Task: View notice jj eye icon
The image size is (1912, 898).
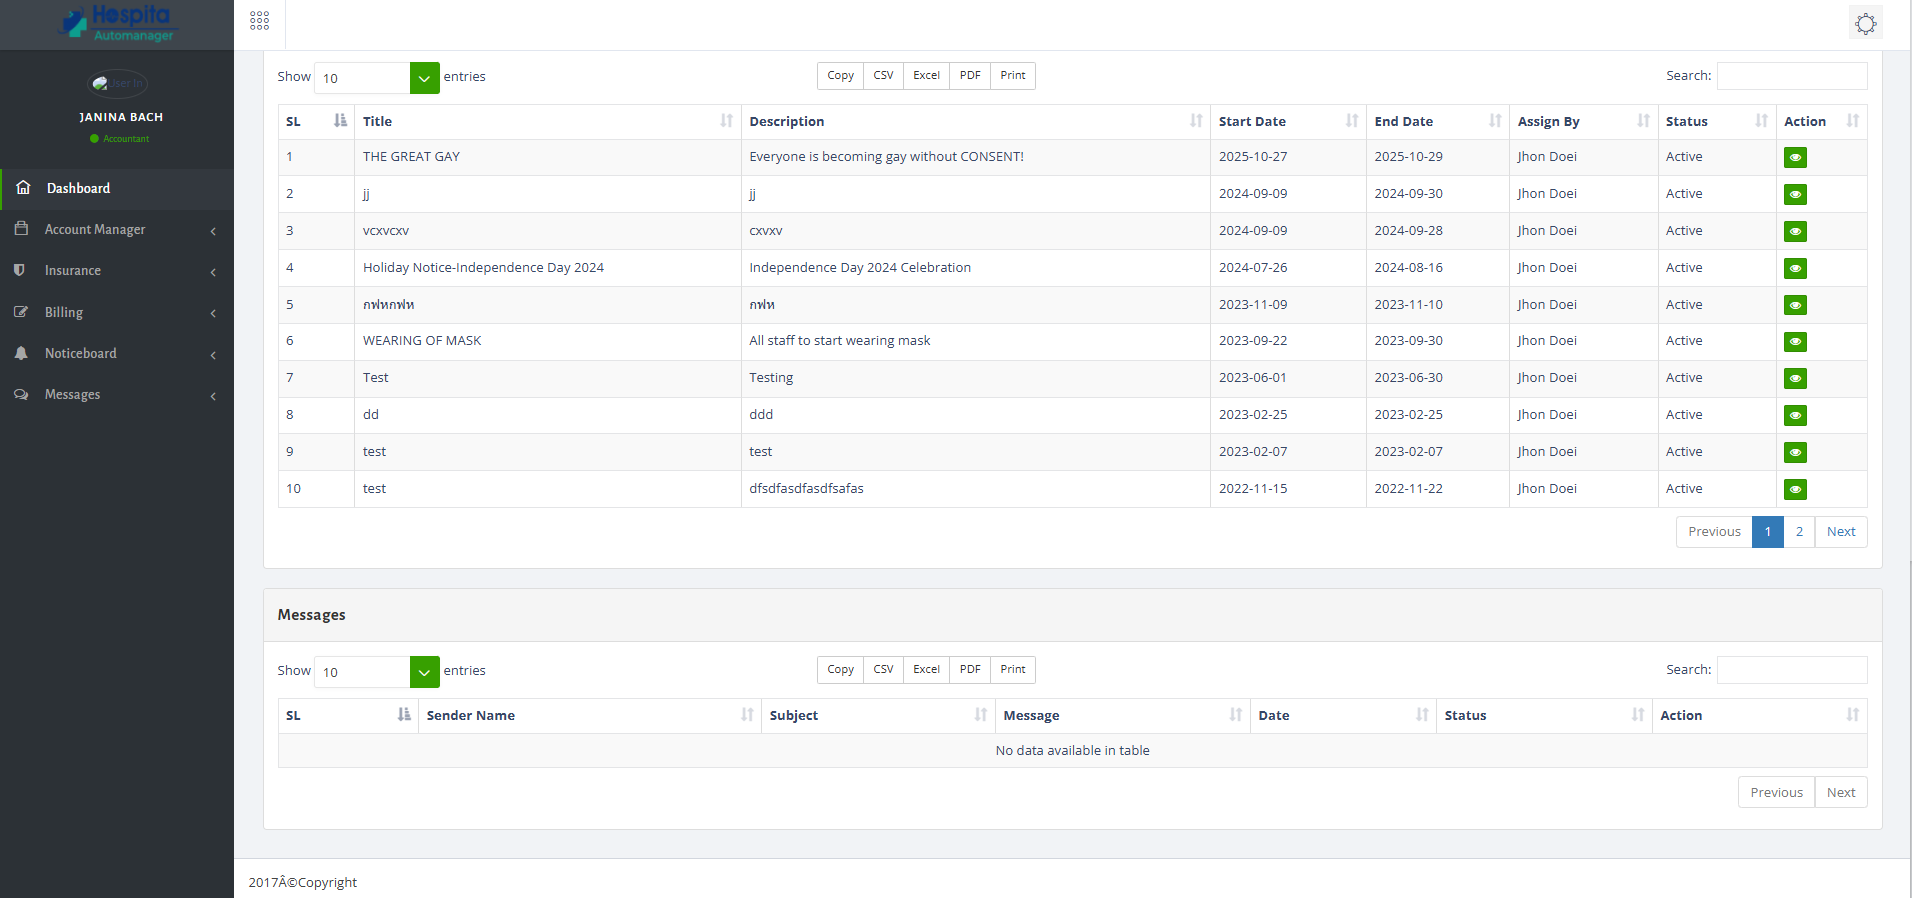Action: pyautogui.click(x=1795, y=194)
